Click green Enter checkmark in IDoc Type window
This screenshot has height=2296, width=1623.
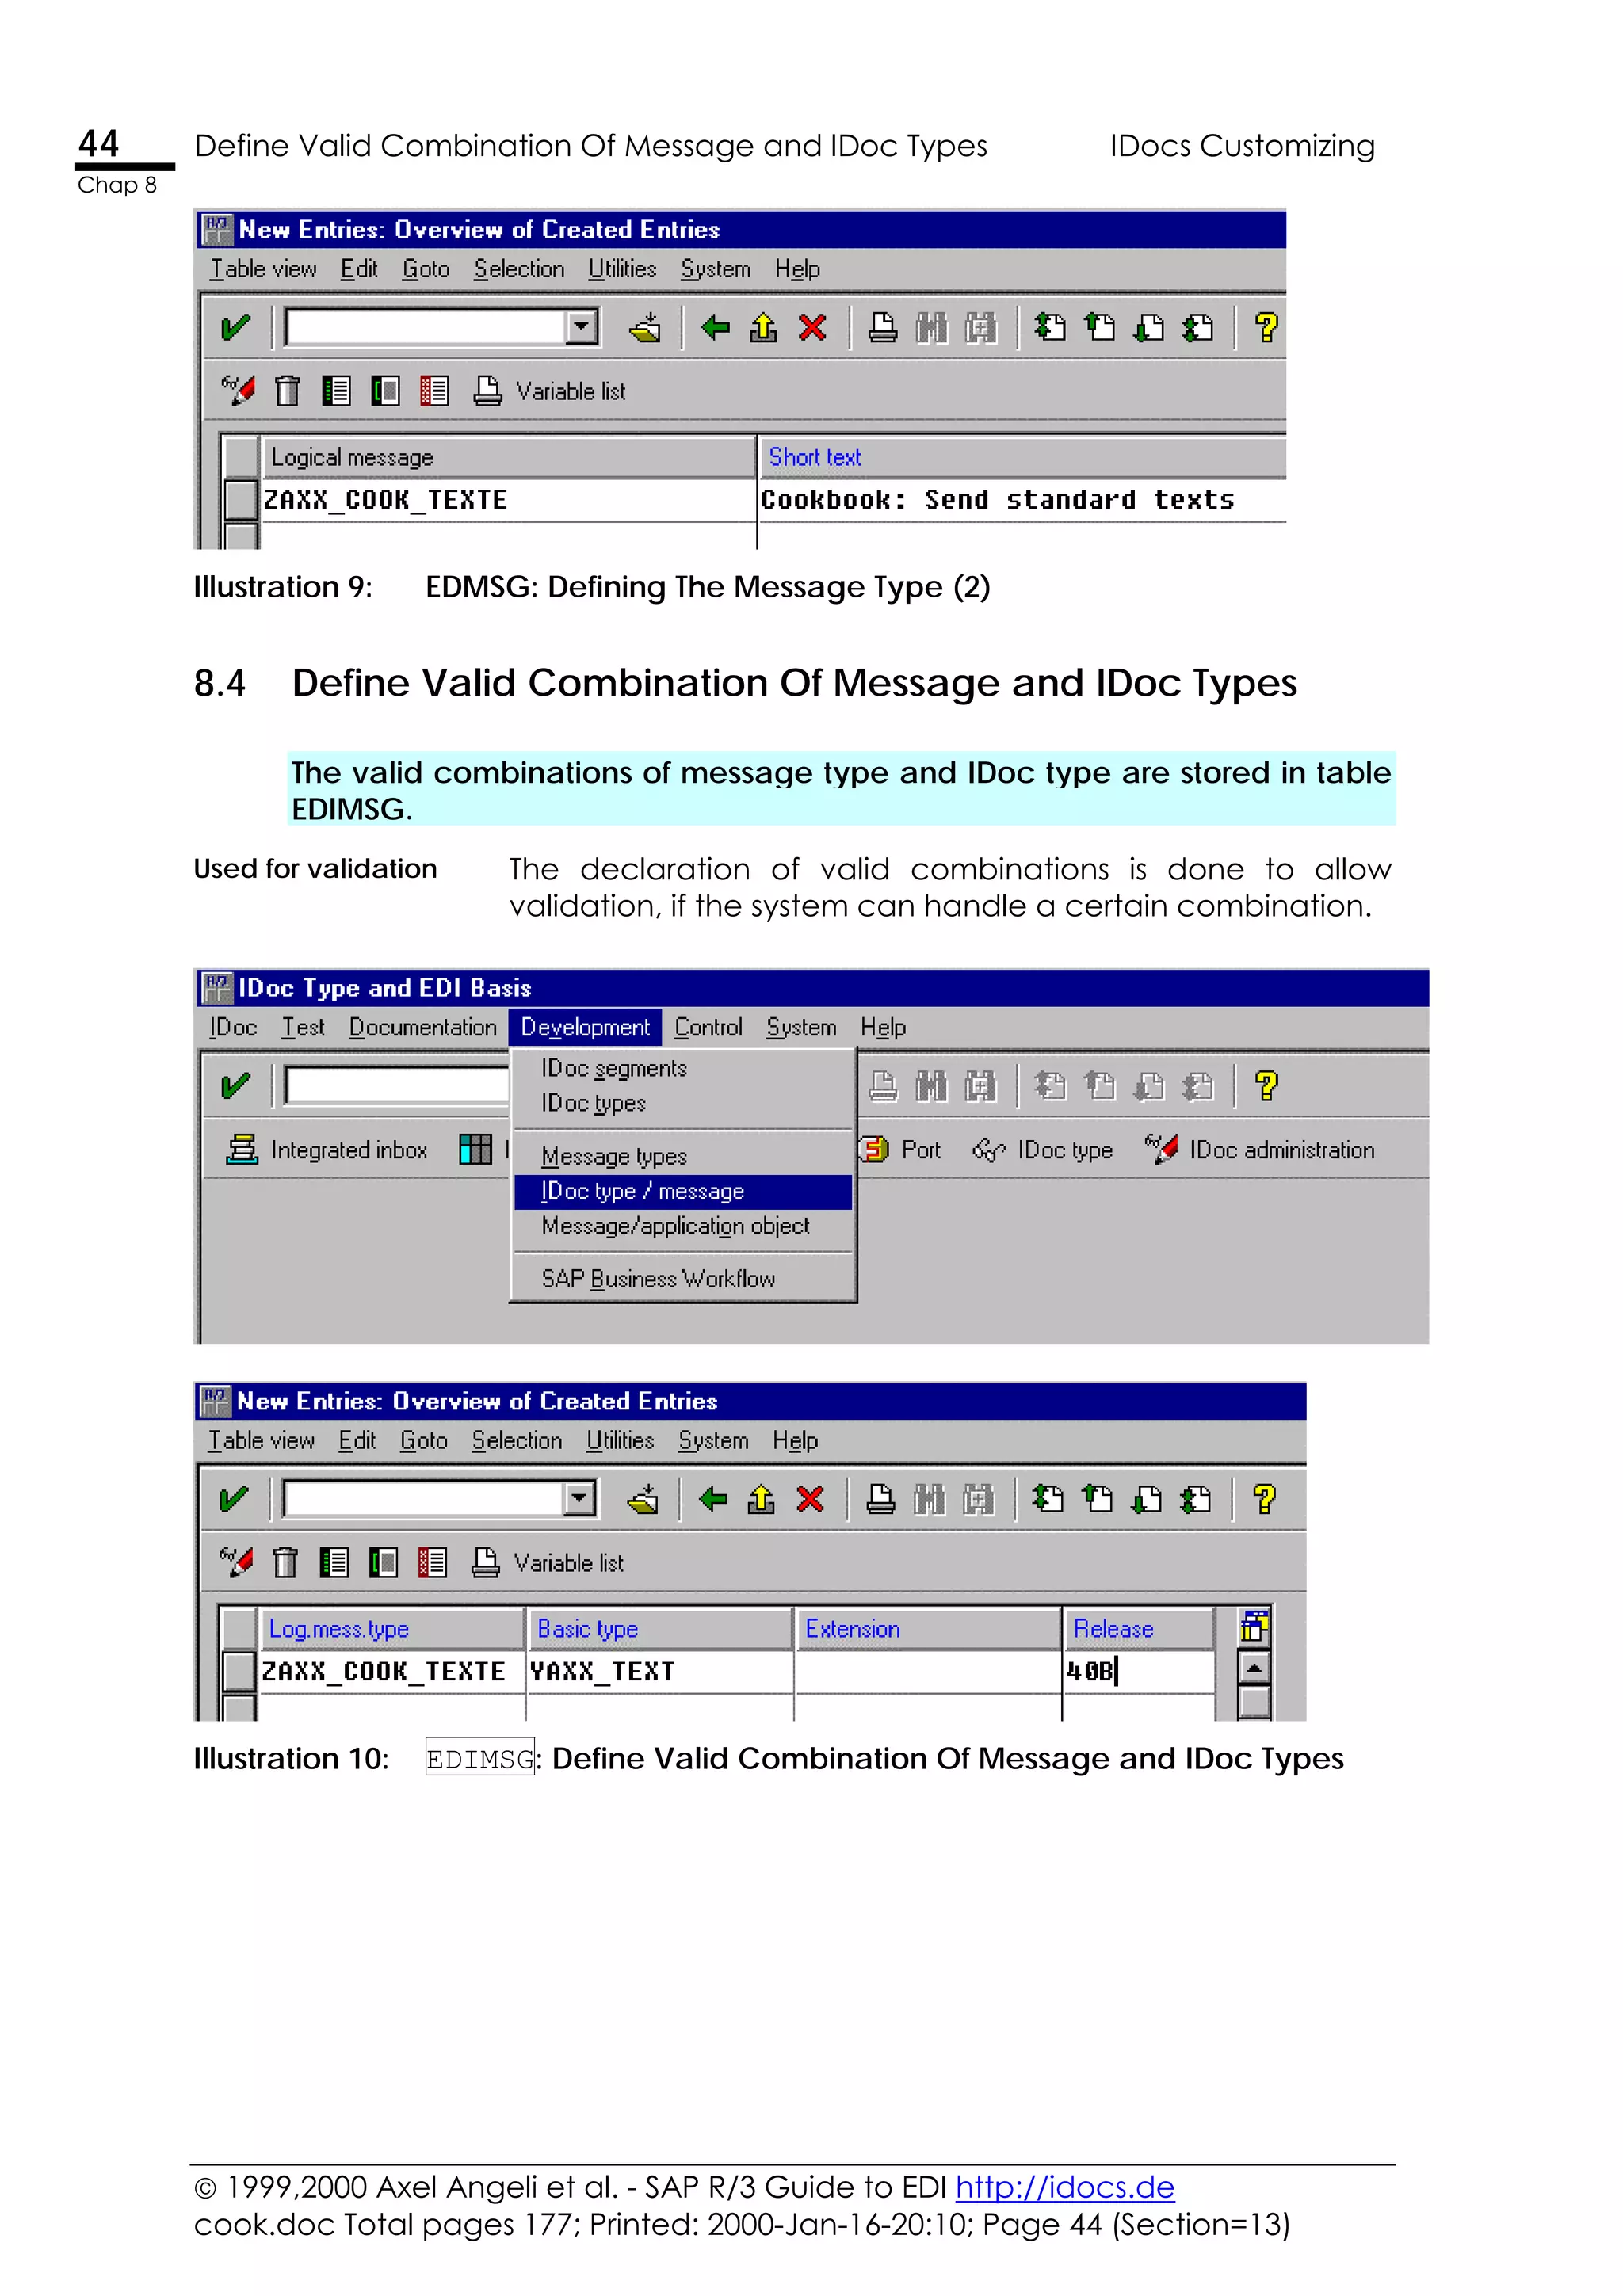point(235,1086)
